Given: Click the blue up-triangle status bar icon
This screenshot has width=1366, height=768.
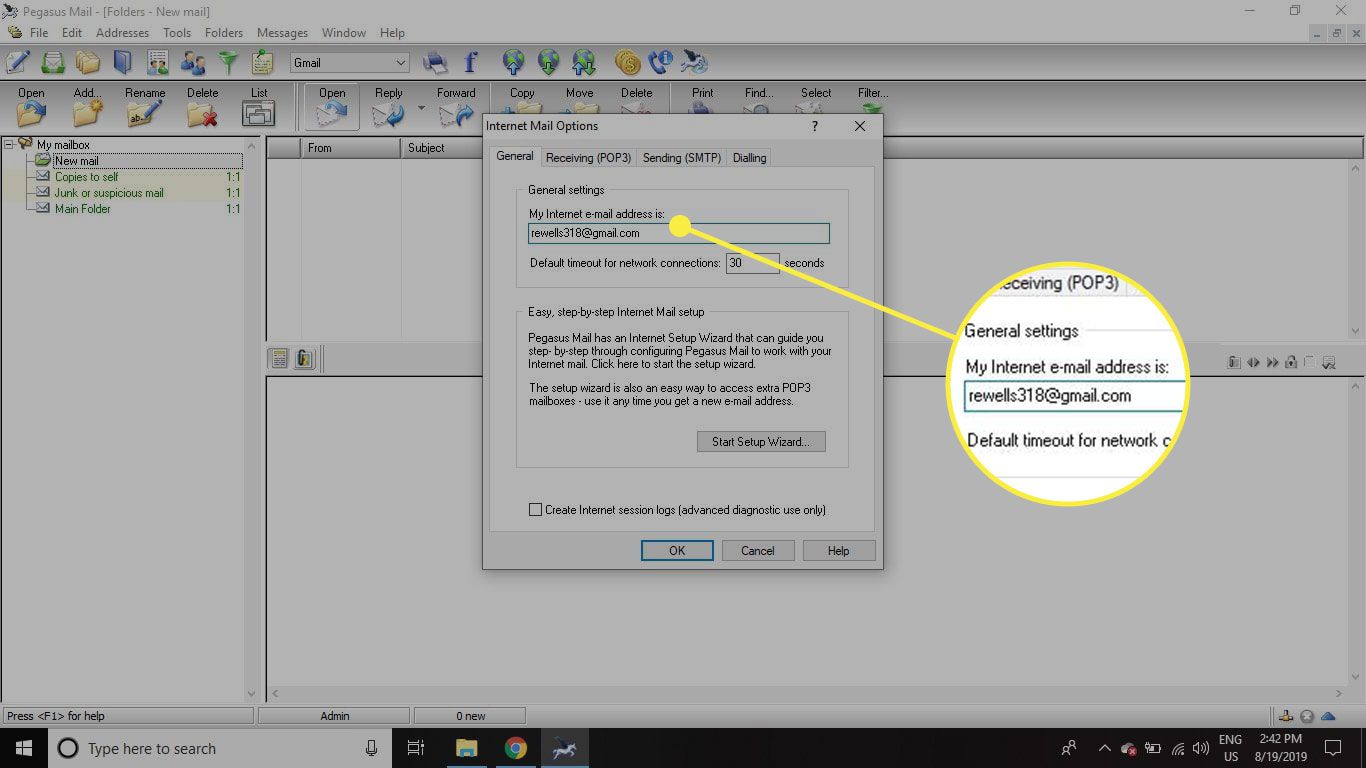Looking at the screenshot, I should [1329, 716].
